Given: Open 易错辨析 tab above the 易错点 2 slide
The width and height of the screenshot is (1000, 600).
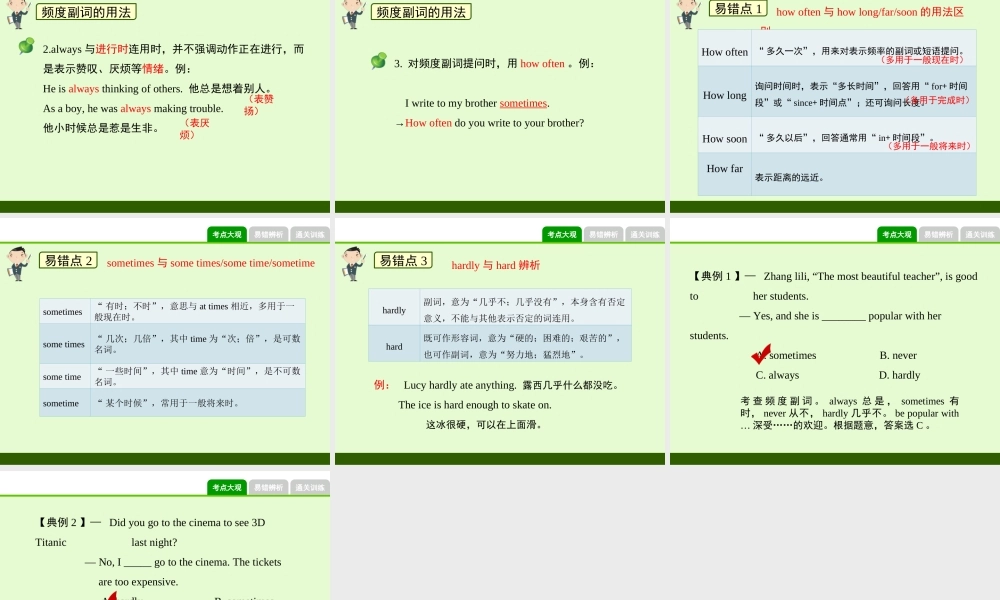Looking at the screenshot, I should [268, 235].
